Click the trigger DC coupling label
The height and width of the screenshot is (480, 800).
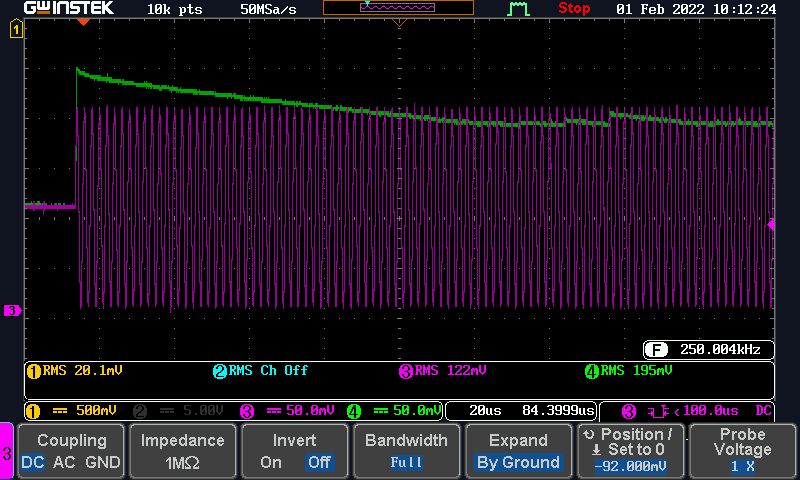(763, 411)
